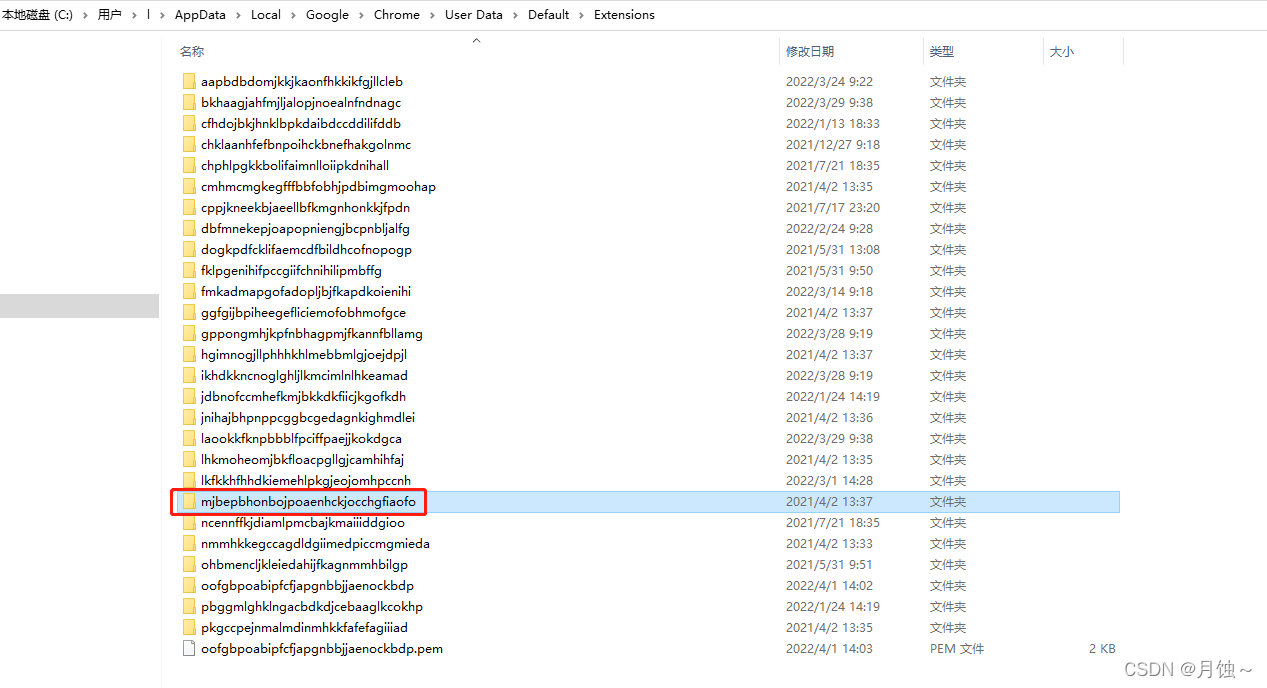
Task: Click folder icon of aapbdbdomjkkjkaonfhkkikfgjllcleb
Action: click(189, 82)
